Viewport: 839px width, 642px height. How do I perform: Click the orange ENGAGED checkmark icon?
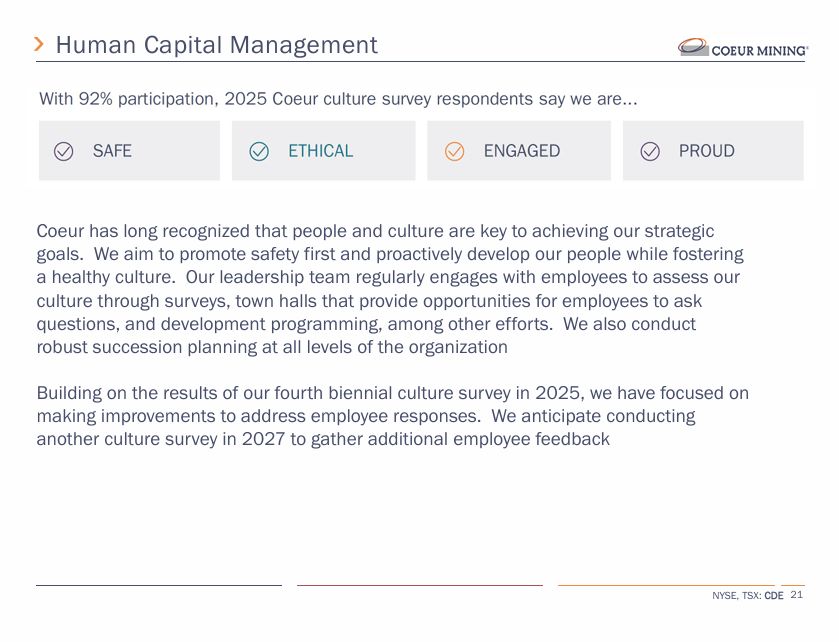(x=454, y=151)
